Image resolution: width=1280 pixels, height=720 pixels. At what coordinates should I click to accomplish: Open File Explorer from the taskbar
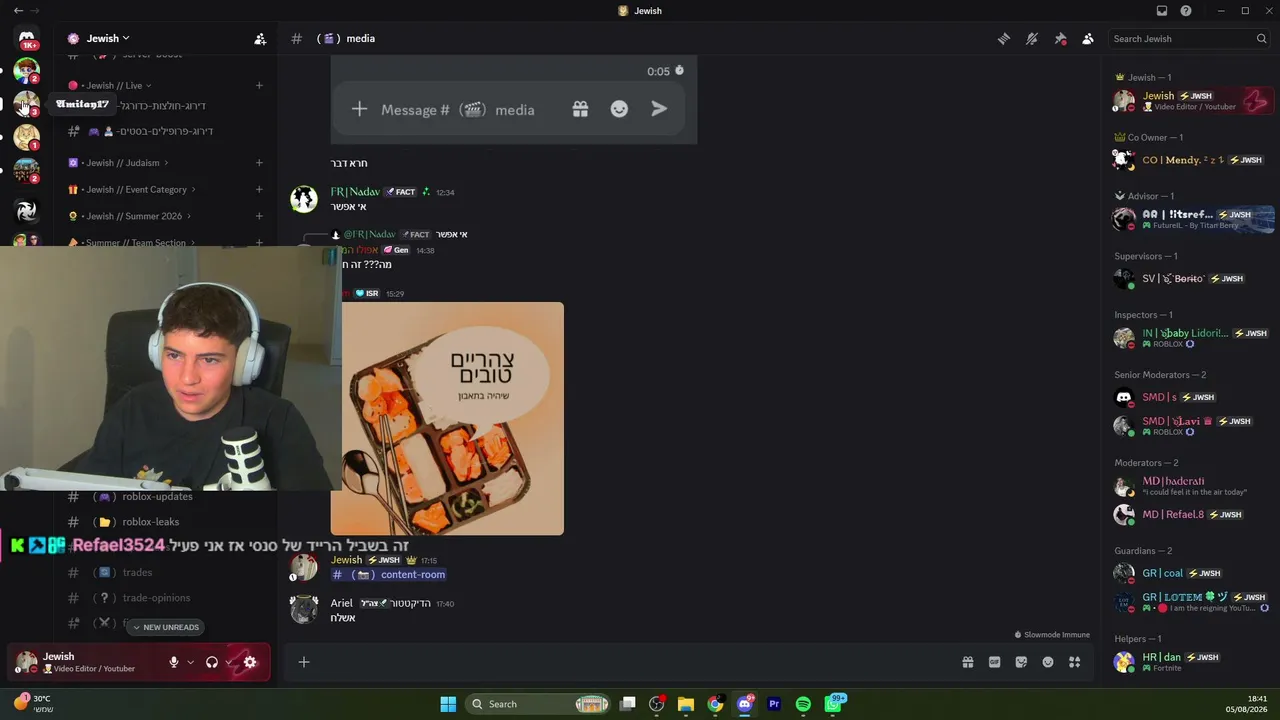686,704
